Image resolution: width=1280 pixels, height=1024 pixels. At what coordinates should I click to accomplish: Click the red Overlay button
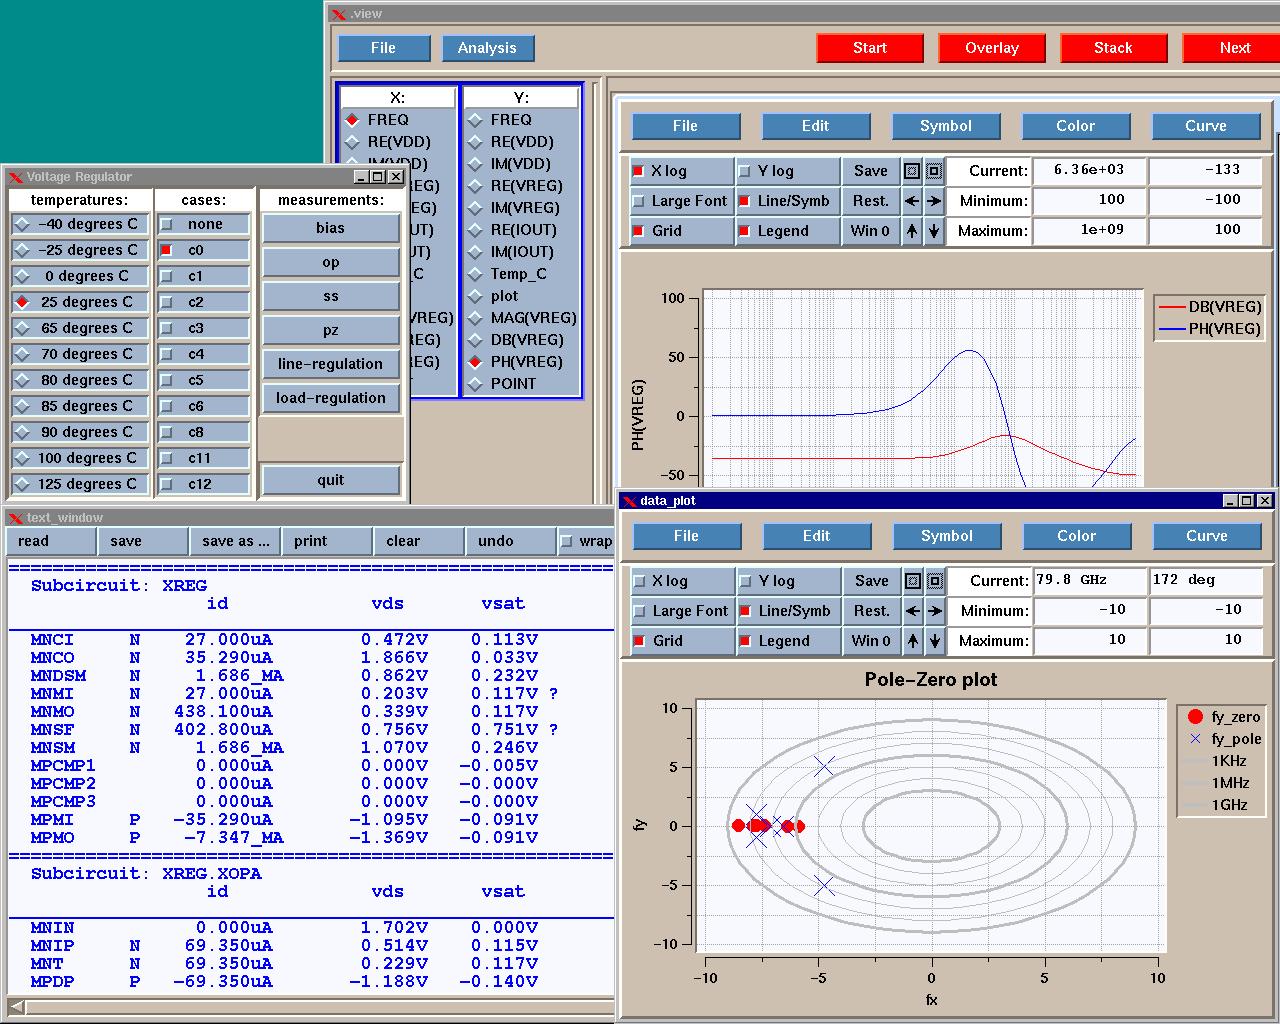point(991,48)
